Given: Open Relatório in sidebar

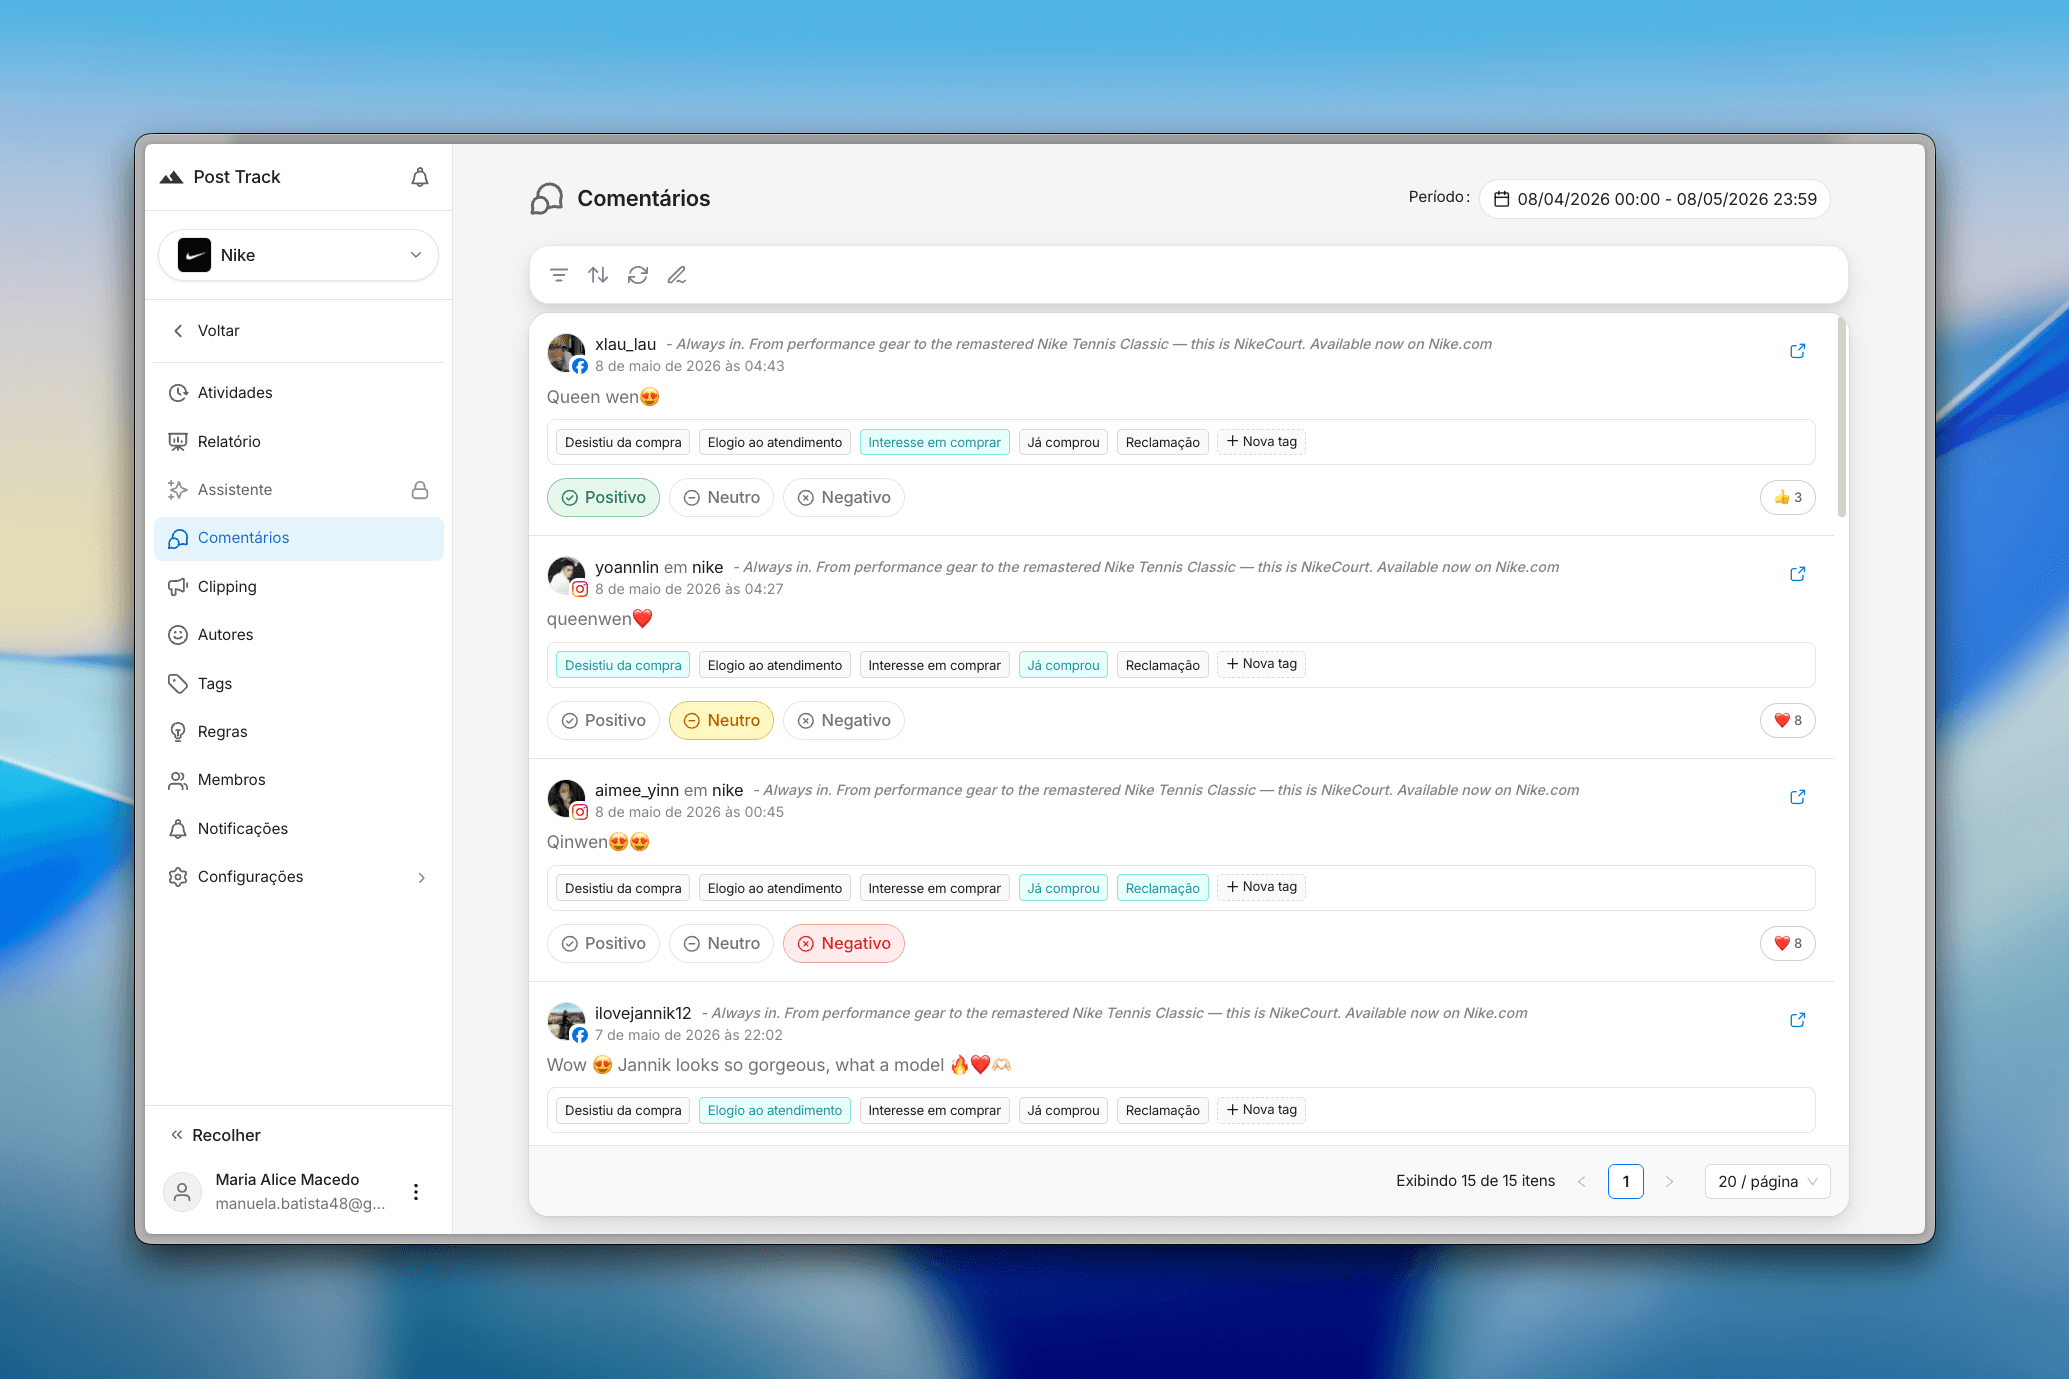Looking at the screenshot, I should (299, 442).
